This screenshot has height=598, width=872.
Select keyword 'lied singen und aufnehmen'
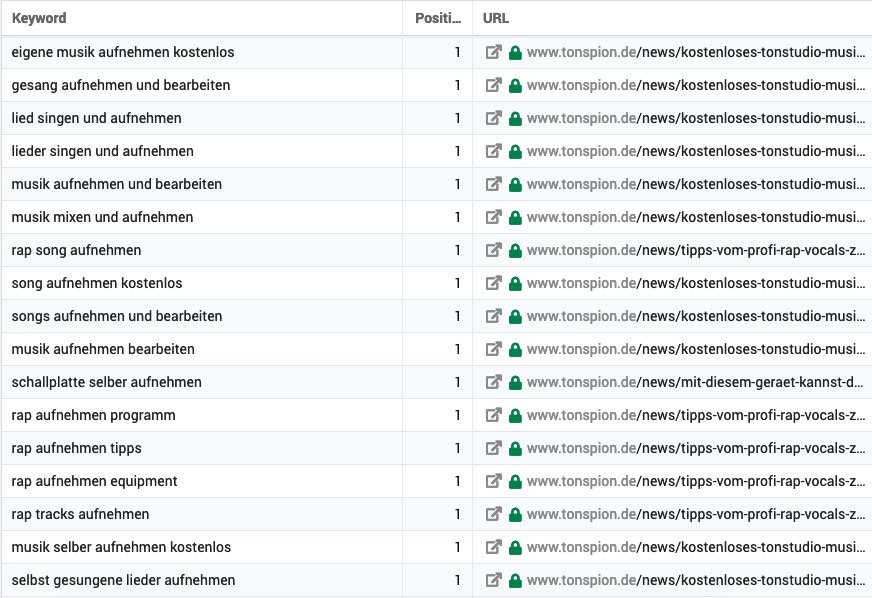[96, 118]
